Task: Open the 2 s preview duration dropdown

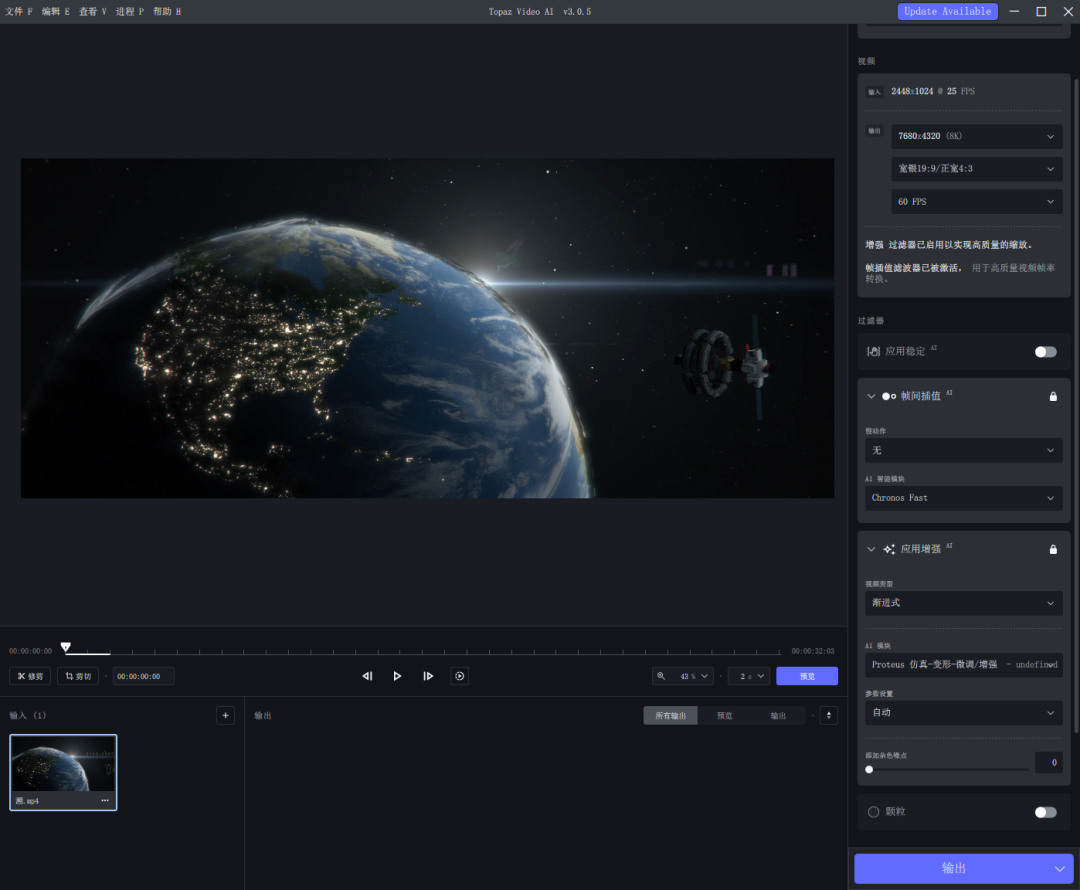Action: point(751,676)
